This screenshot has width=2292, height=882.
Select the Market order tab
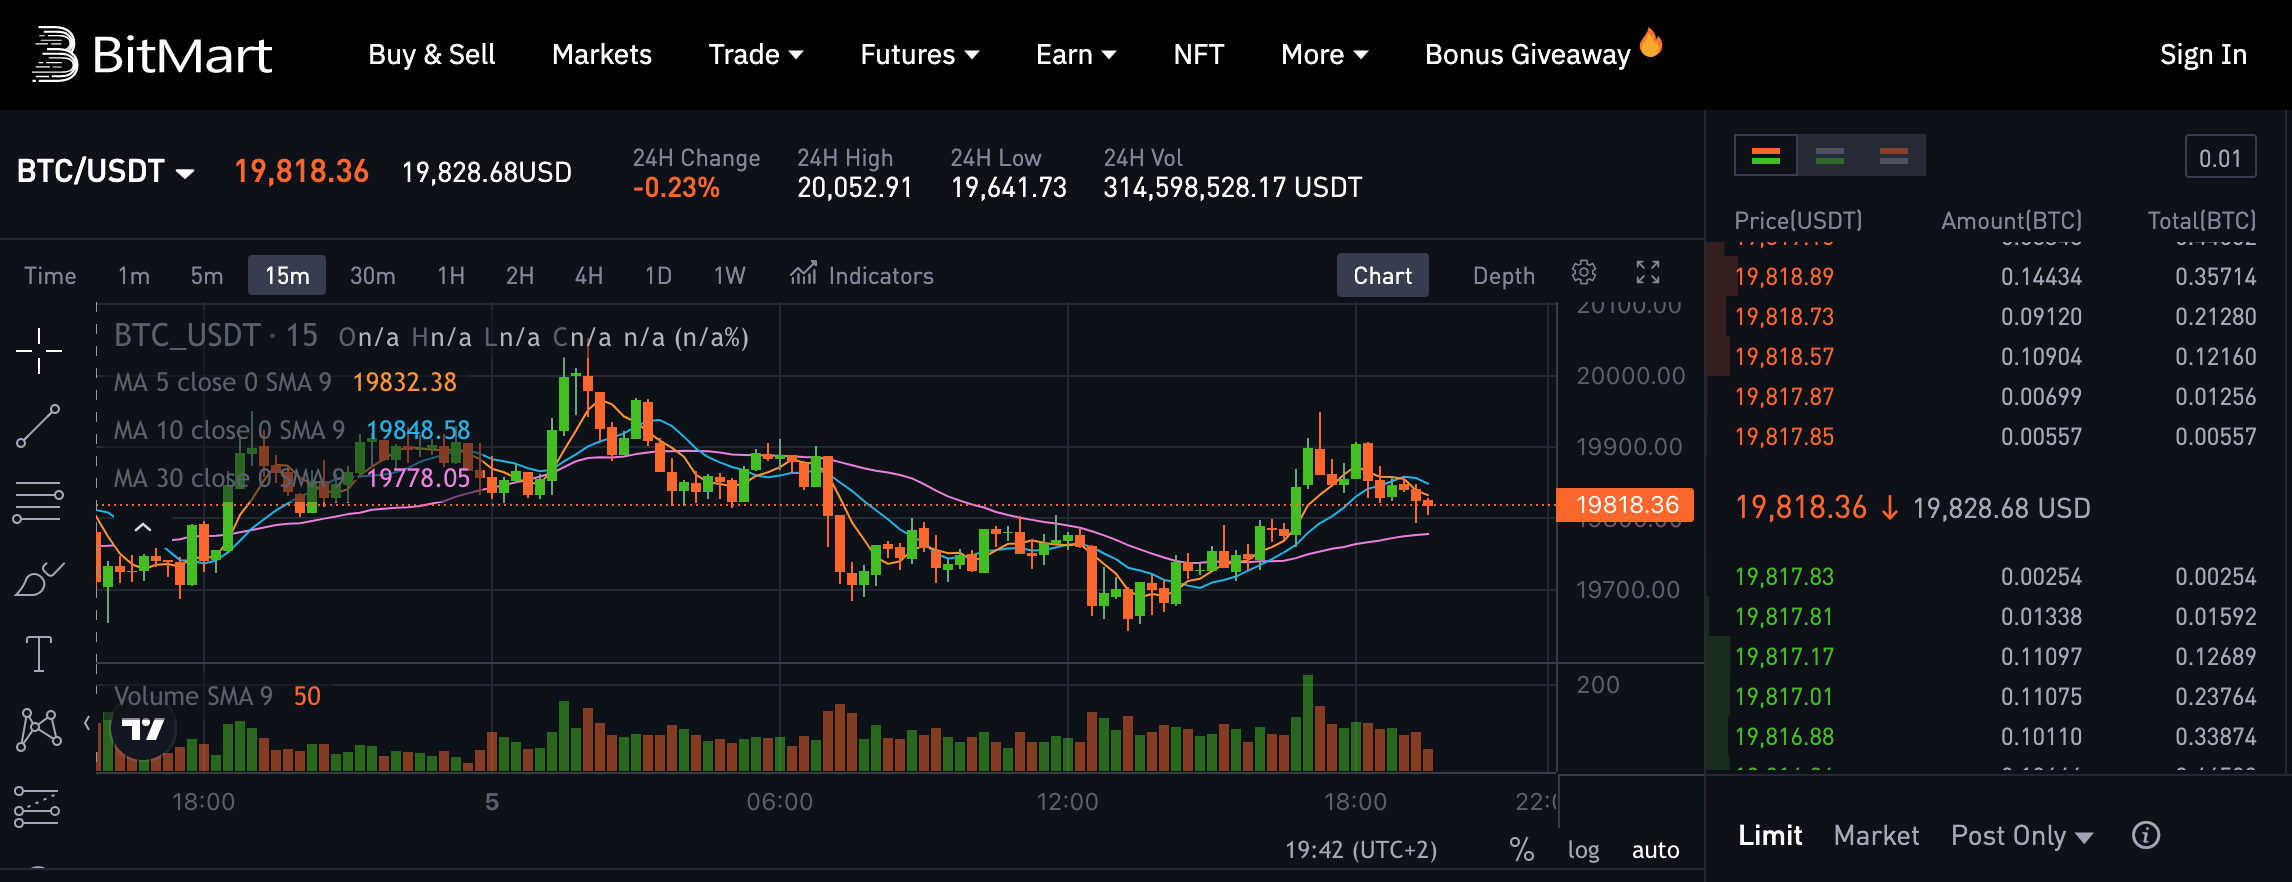tap(1877, 835)
